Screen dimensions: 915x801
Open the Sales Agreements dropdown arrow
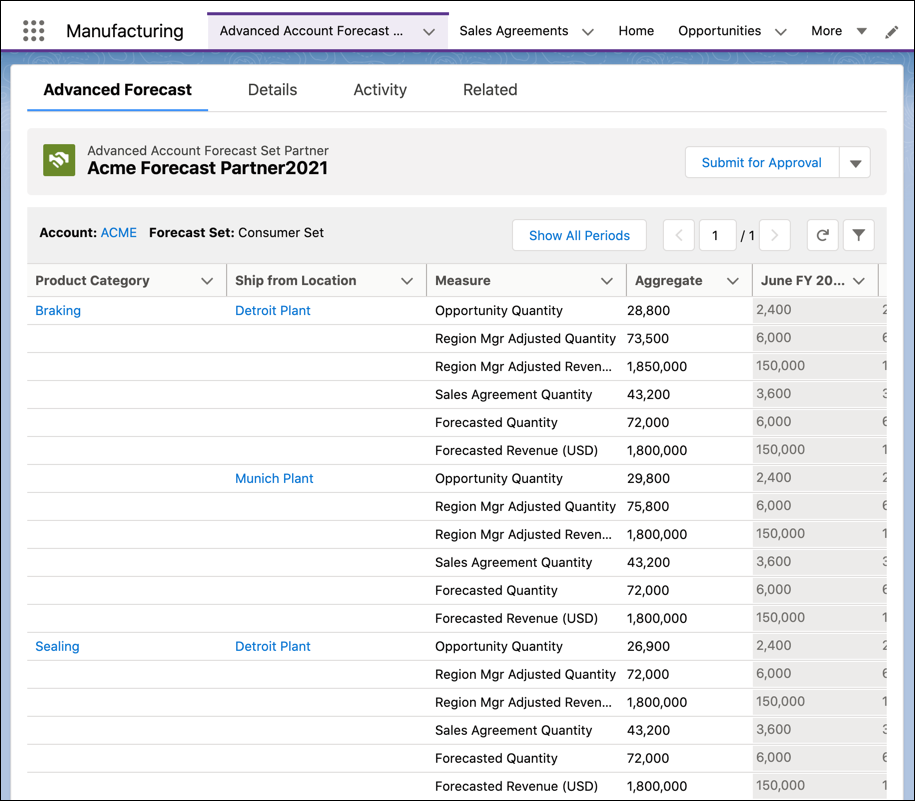(589, 31)
